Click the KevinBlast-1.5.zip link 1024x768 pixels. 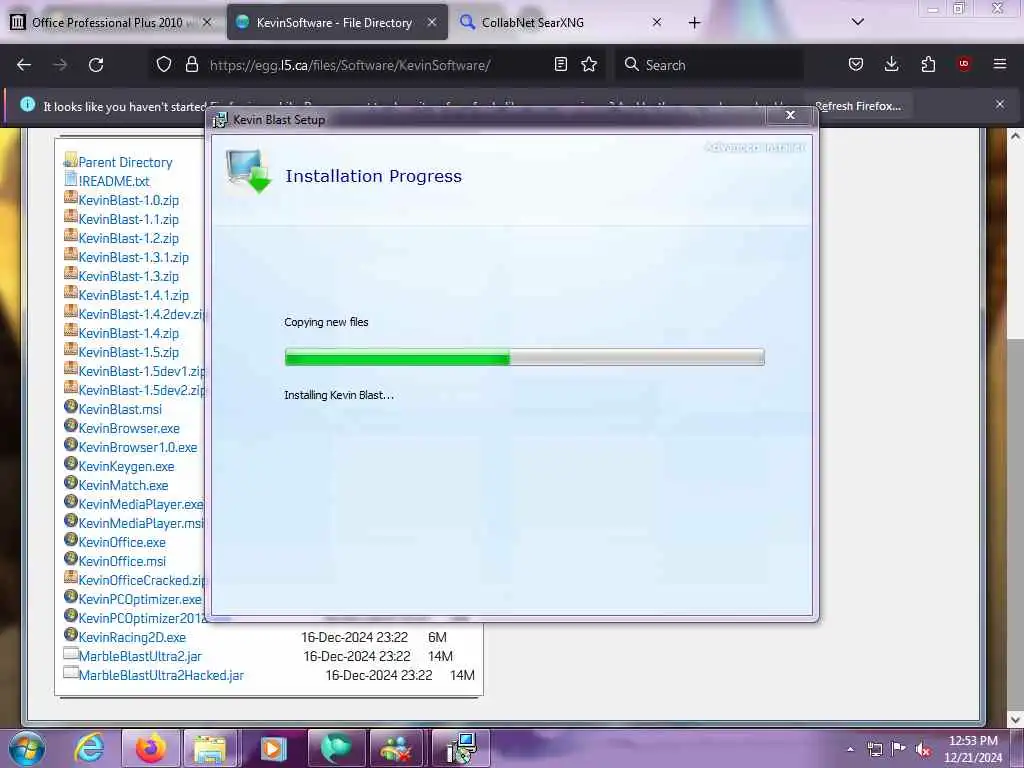(x=129, y=353)
